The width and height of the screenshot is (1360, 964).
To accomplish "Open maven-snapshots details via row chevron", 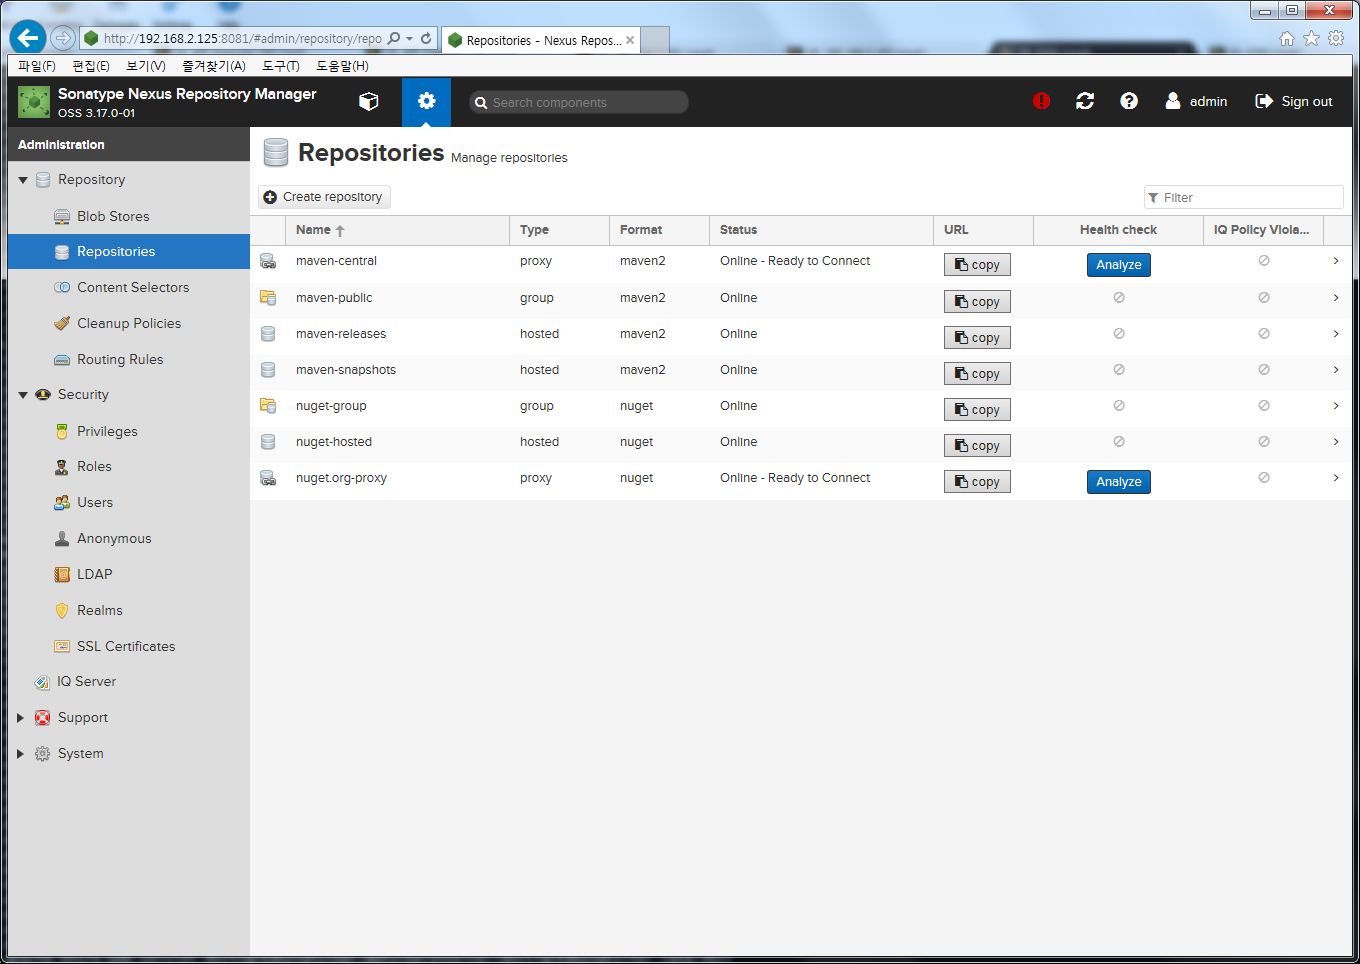I will click(1336, 369).
